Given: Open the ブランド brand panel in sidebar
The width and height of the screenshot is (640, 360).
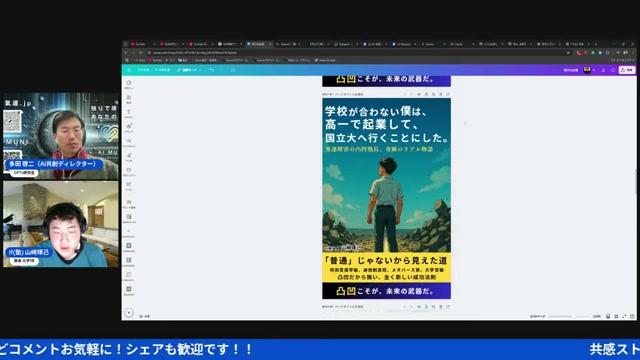Looking at the screenshot, I should pyautogui.click(x=129, y=128).
